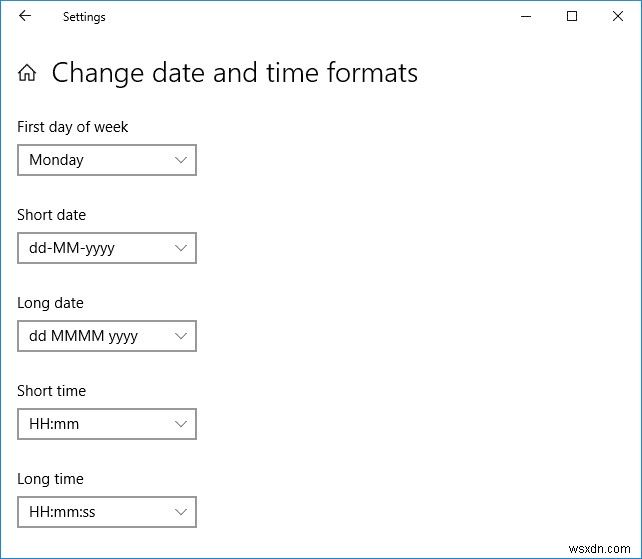Go back using the arrow icon

point(25,16)
